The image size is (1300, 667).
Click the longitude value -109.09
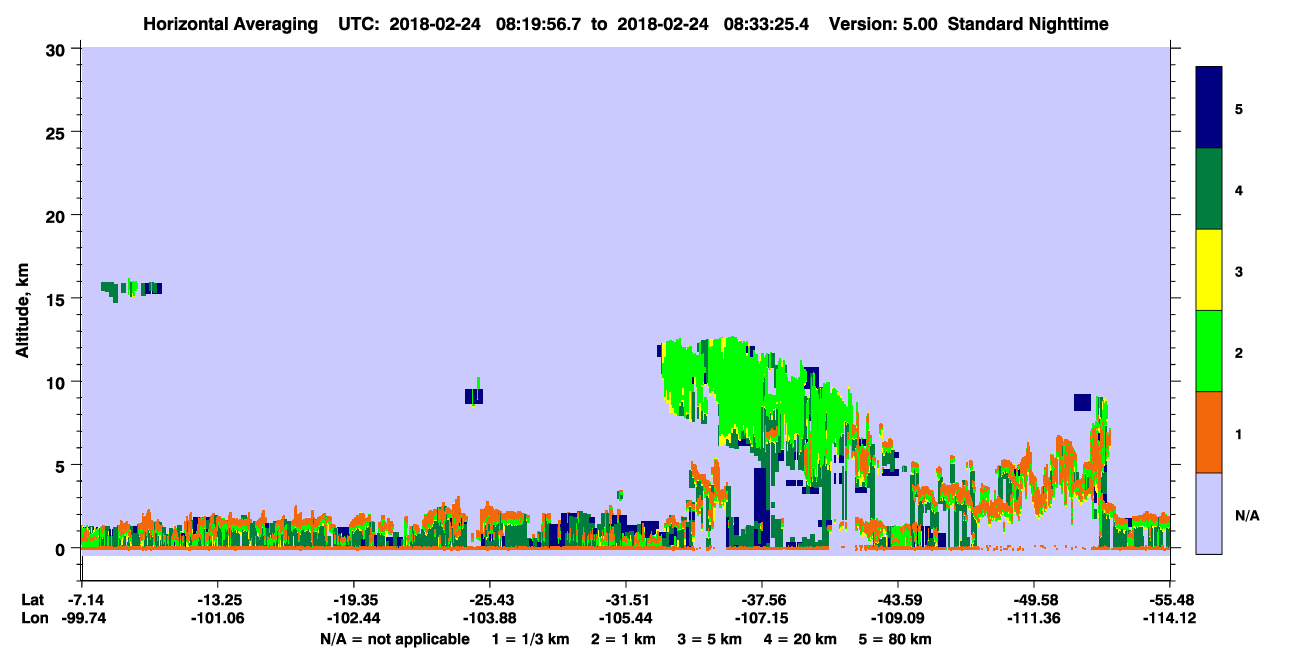pos(897,618)
